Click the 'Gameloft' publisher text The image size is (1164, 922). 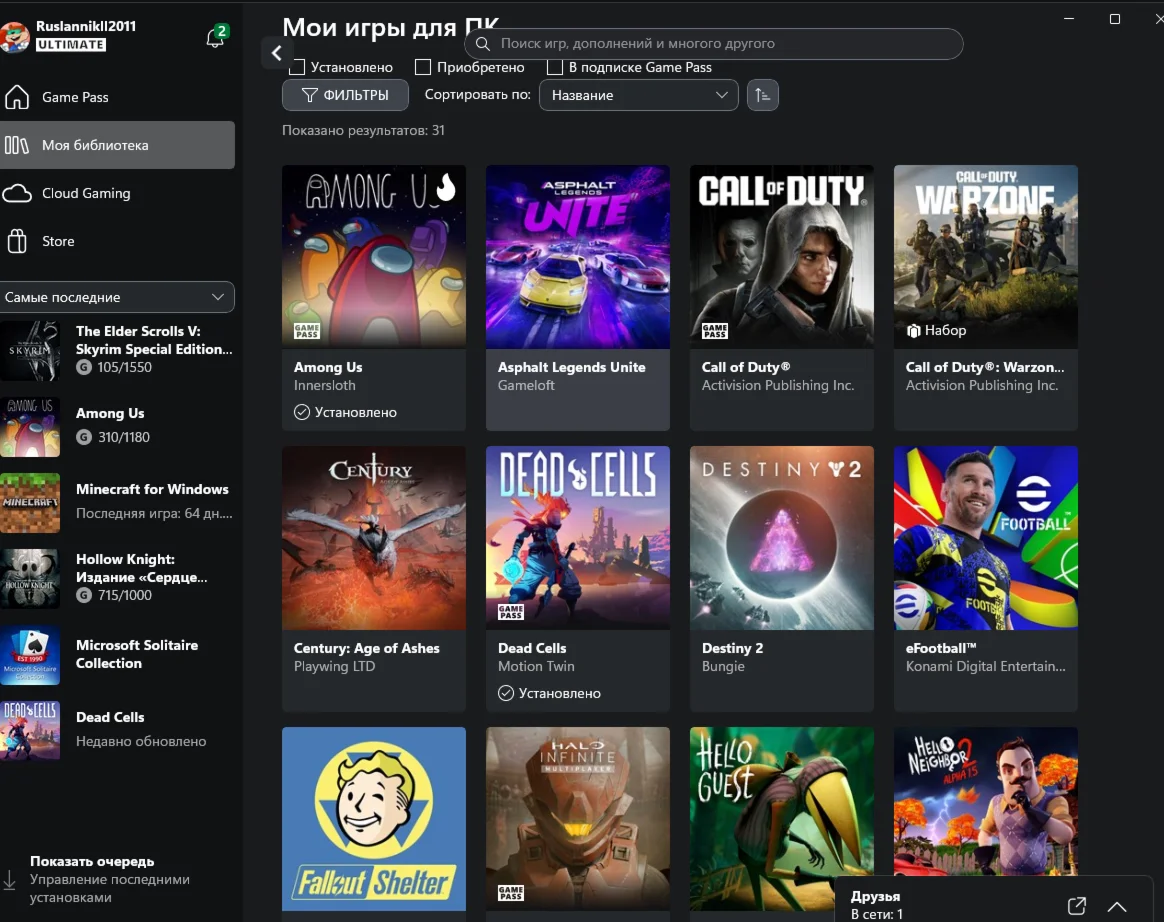click(526, 385)
